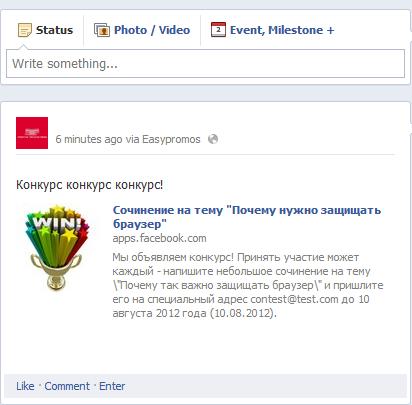This screenshot has width=412, height=405.
Task: Click the apps.facebook.com domain text
Action: [159, 238]
